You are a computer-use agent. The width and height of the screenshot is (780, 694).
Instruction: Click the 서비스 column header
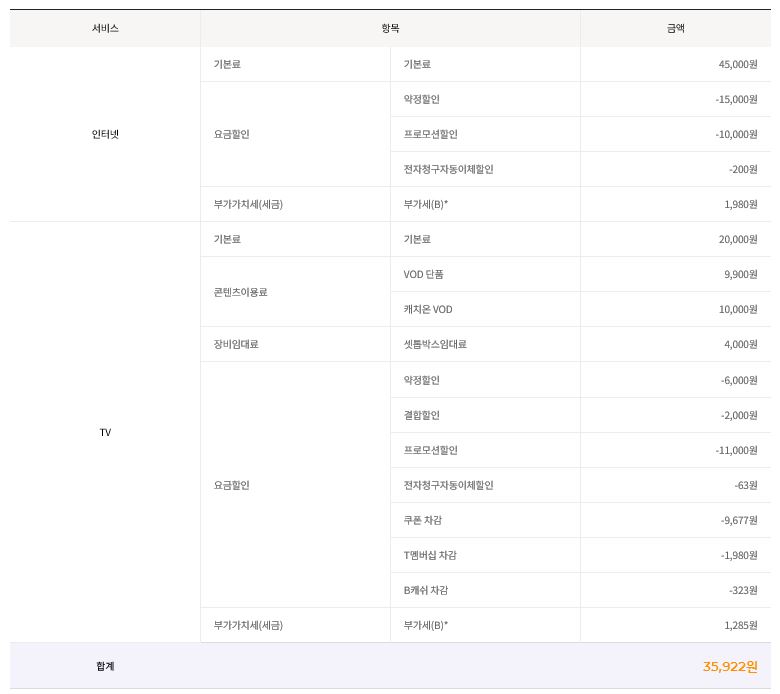(x=105, y=28)
